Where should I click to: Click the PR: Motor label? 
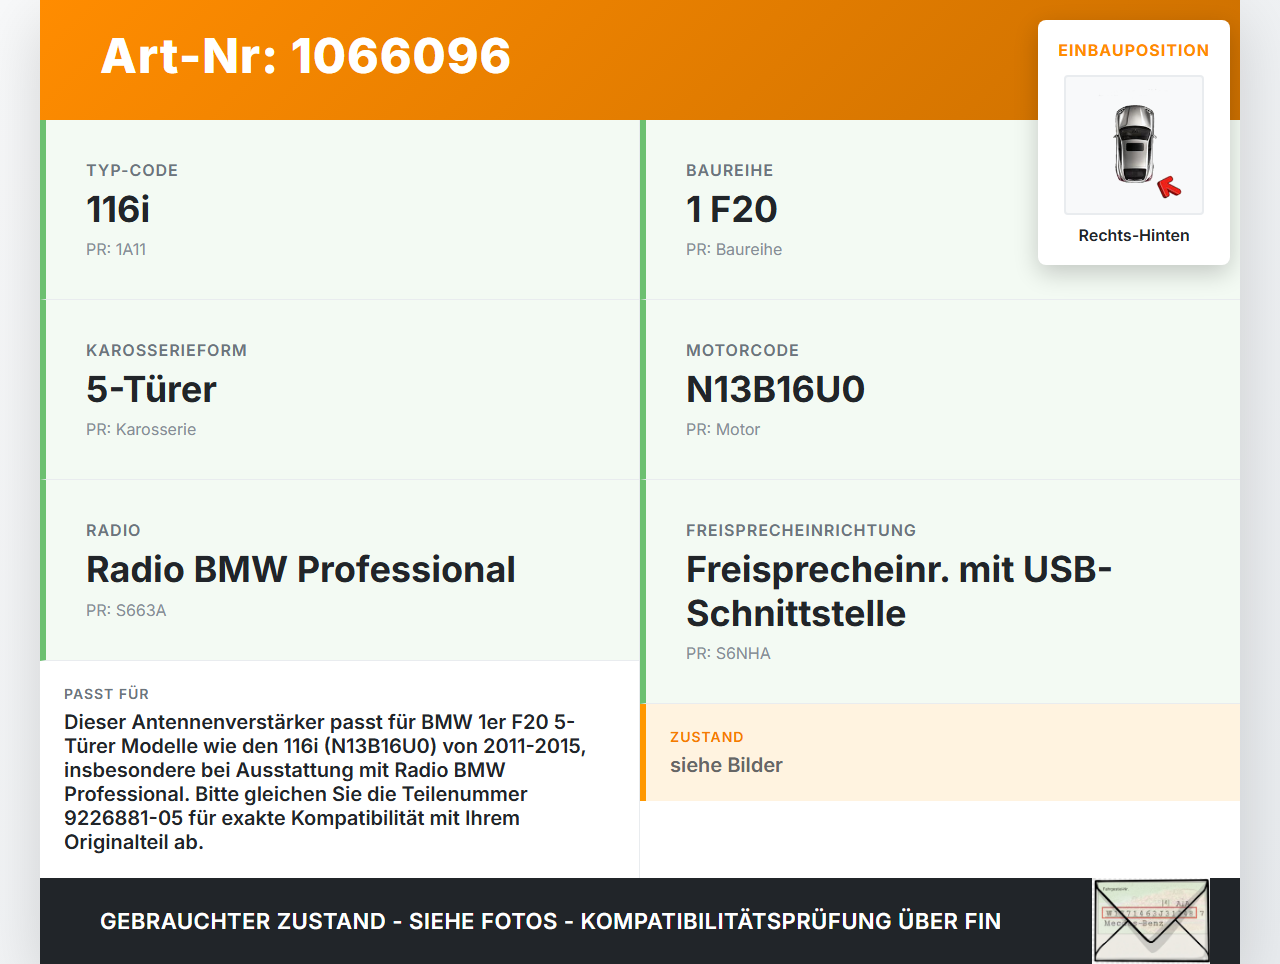pos(723,429)
